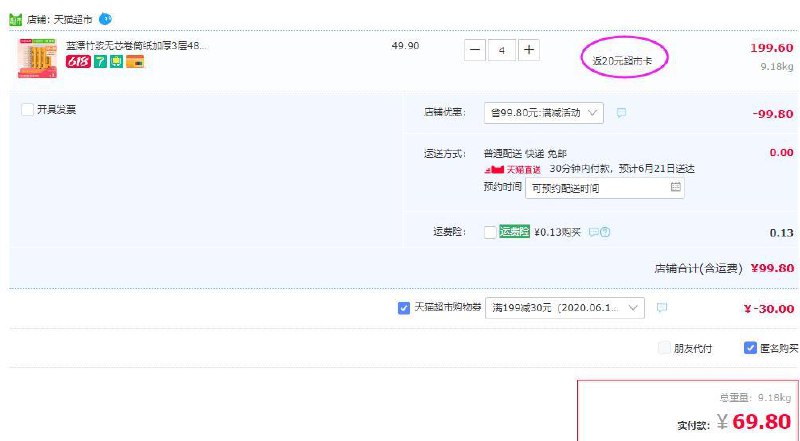Viewport: 800px width, 441px height.
Task: Check the 朋友代付 friend-pay checkbox
Action: pos(664,348)
